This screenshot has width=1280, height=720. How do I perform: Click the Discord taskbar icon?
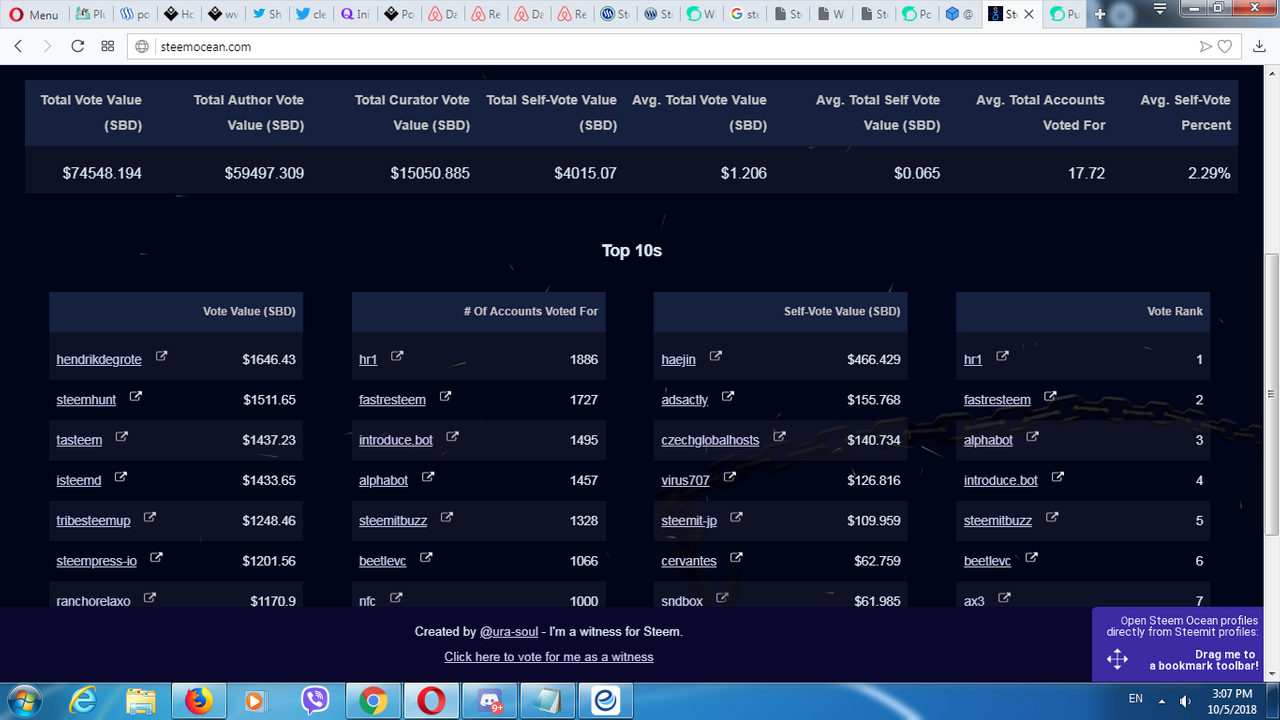489,700
